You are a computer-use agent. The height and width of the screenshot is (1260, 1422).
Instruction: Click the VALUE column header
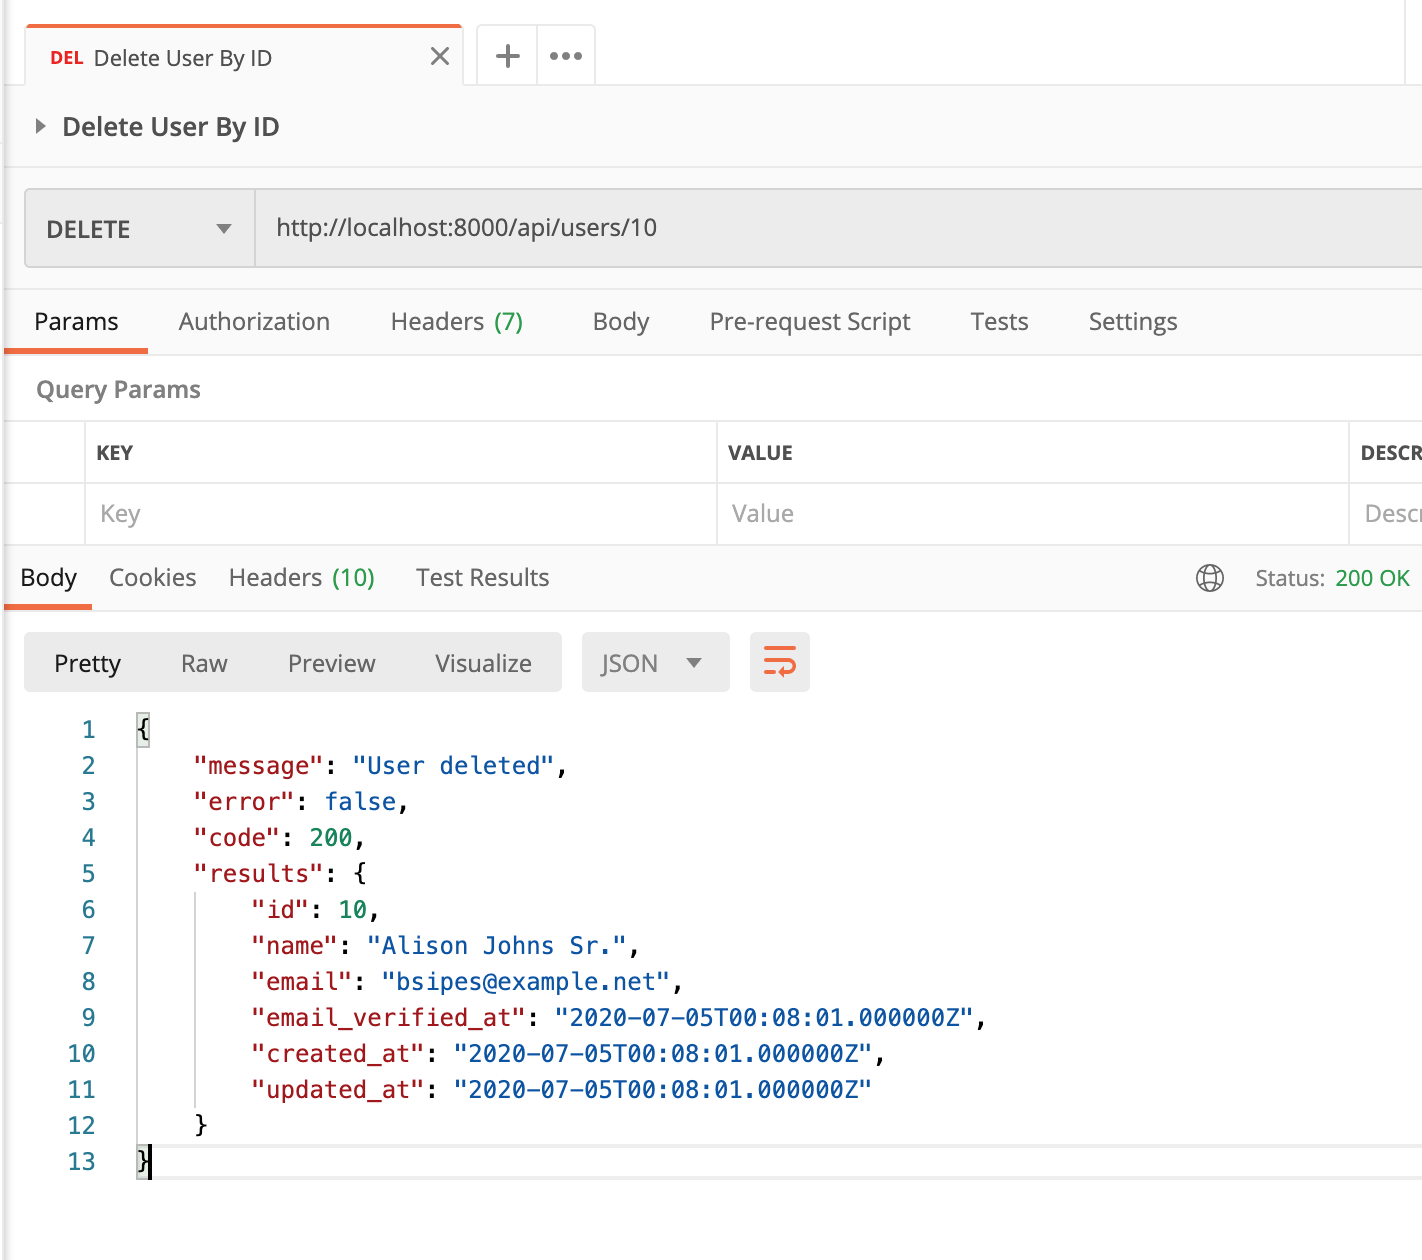(760, 453)
